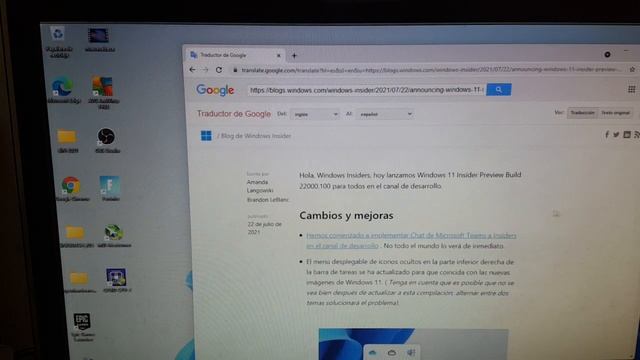Click the Windows 11 tray flyout screenshot

point(413,344)
